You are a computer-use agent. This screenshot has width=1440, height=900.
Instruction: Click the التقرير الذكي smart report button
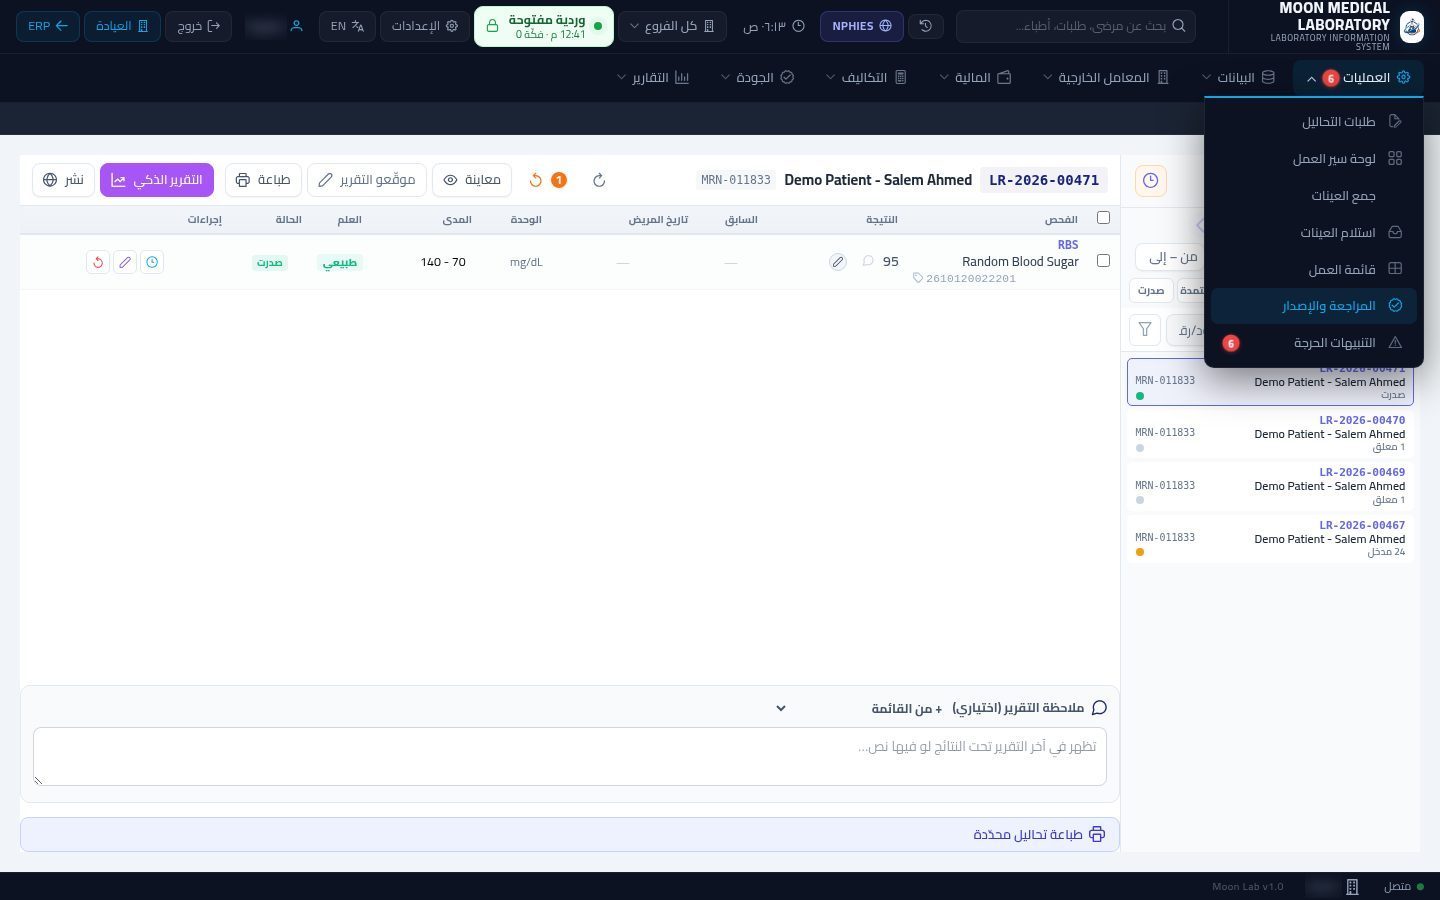[157, 180]
